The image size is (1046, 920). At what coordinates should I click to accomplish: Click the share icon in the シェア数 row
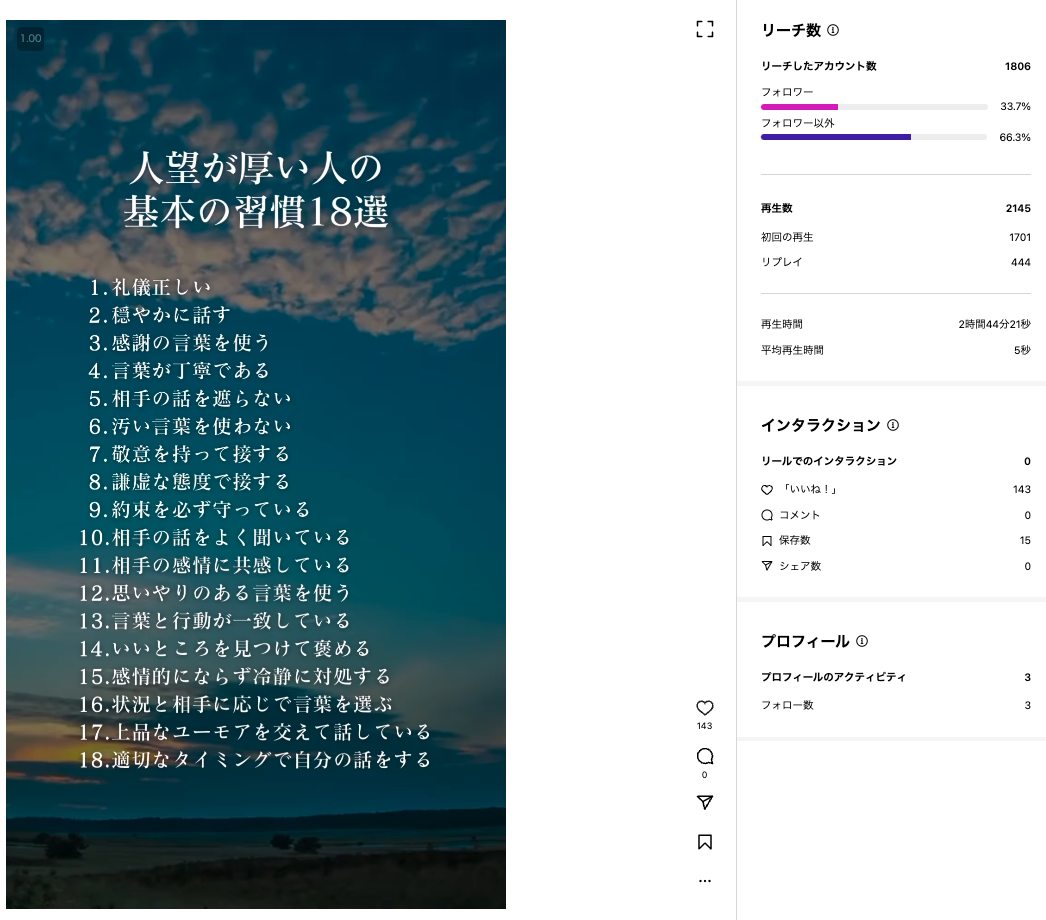[766, 566]
